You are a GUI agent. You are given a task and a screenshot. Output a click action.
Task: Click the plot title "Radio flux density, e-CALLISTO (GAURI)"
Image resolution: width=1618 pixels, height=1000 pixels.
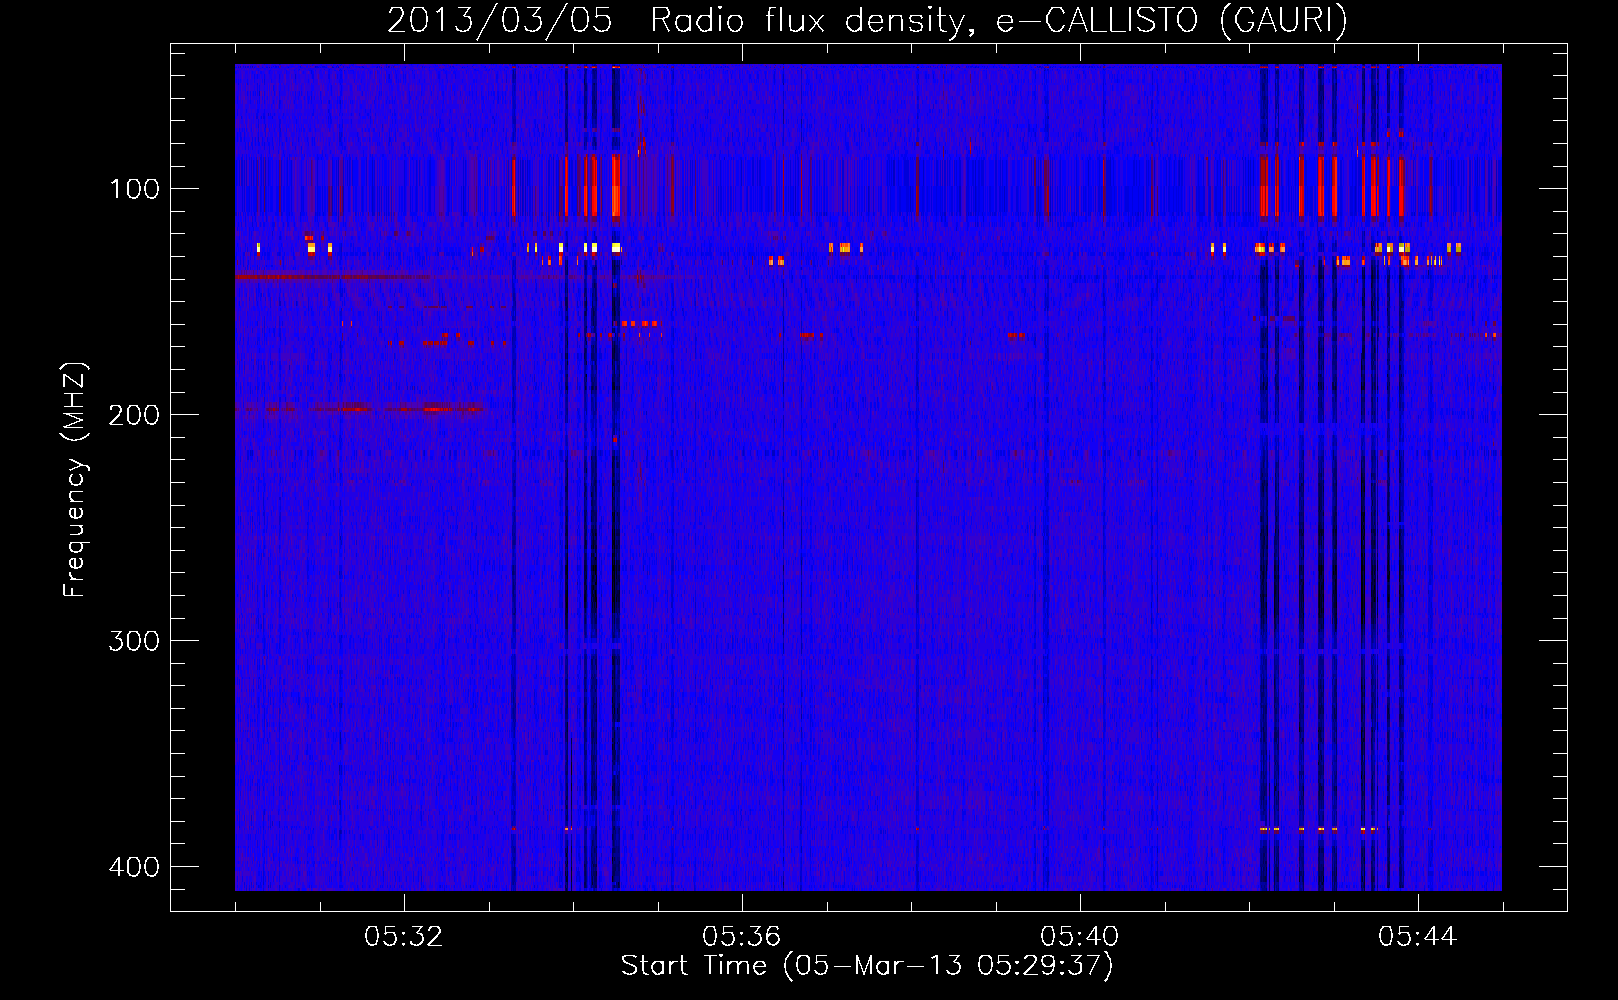tap(999, 20)
